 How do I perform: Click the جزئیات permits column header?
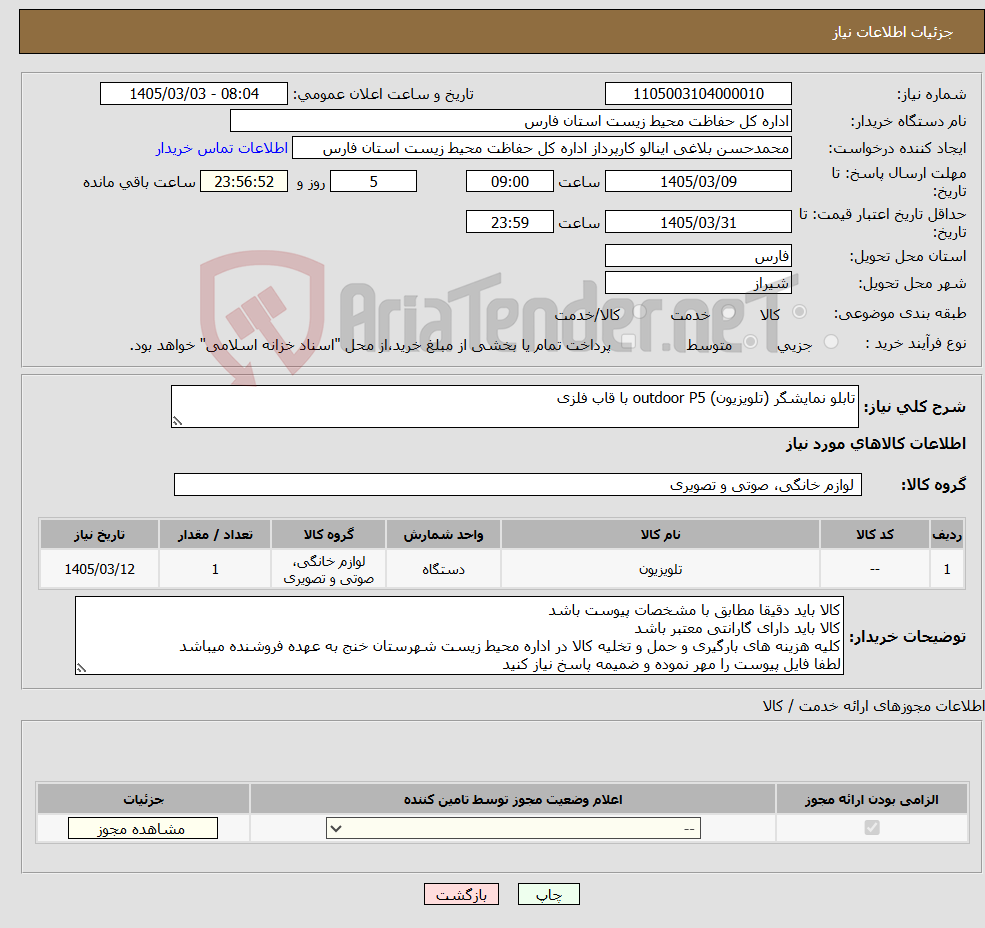coord(143,799)
